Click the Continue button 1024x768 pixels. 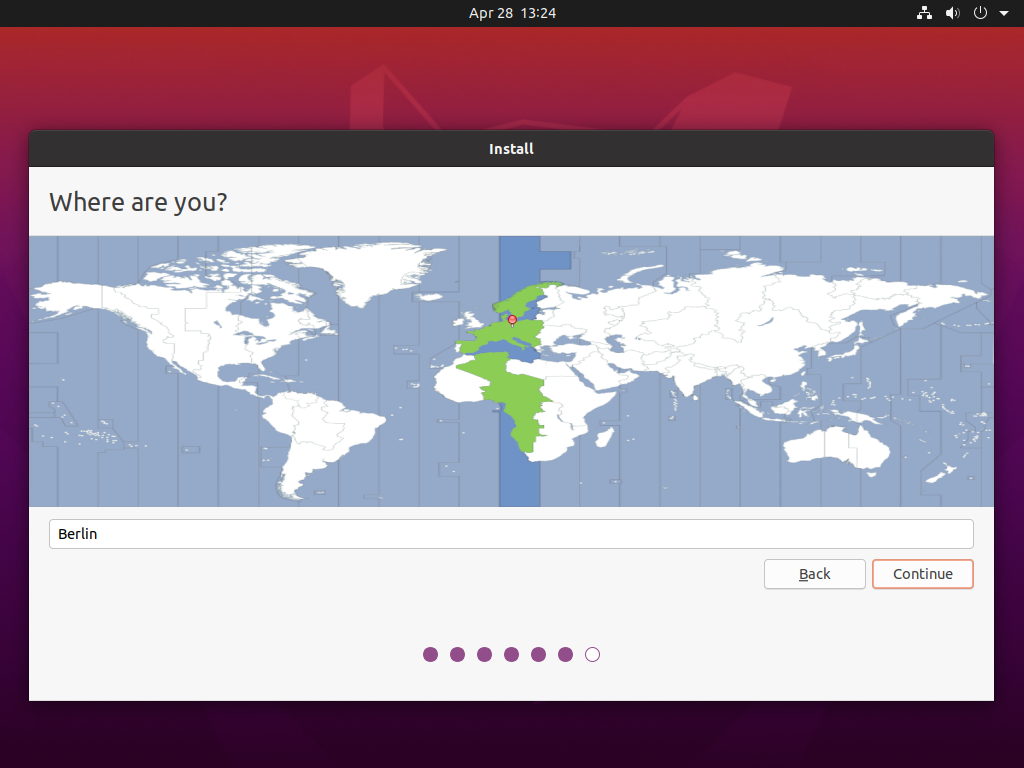point(922,574)
